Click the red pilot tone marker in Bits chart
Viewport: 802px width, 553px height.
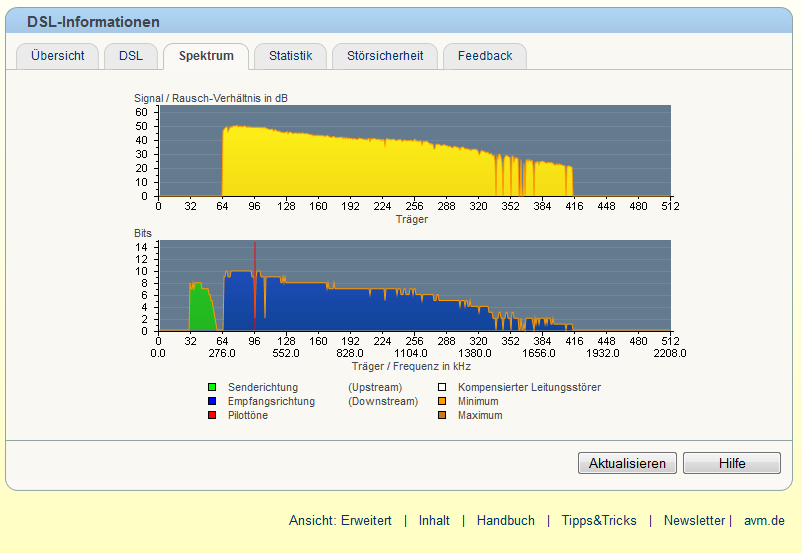[255, 286]
